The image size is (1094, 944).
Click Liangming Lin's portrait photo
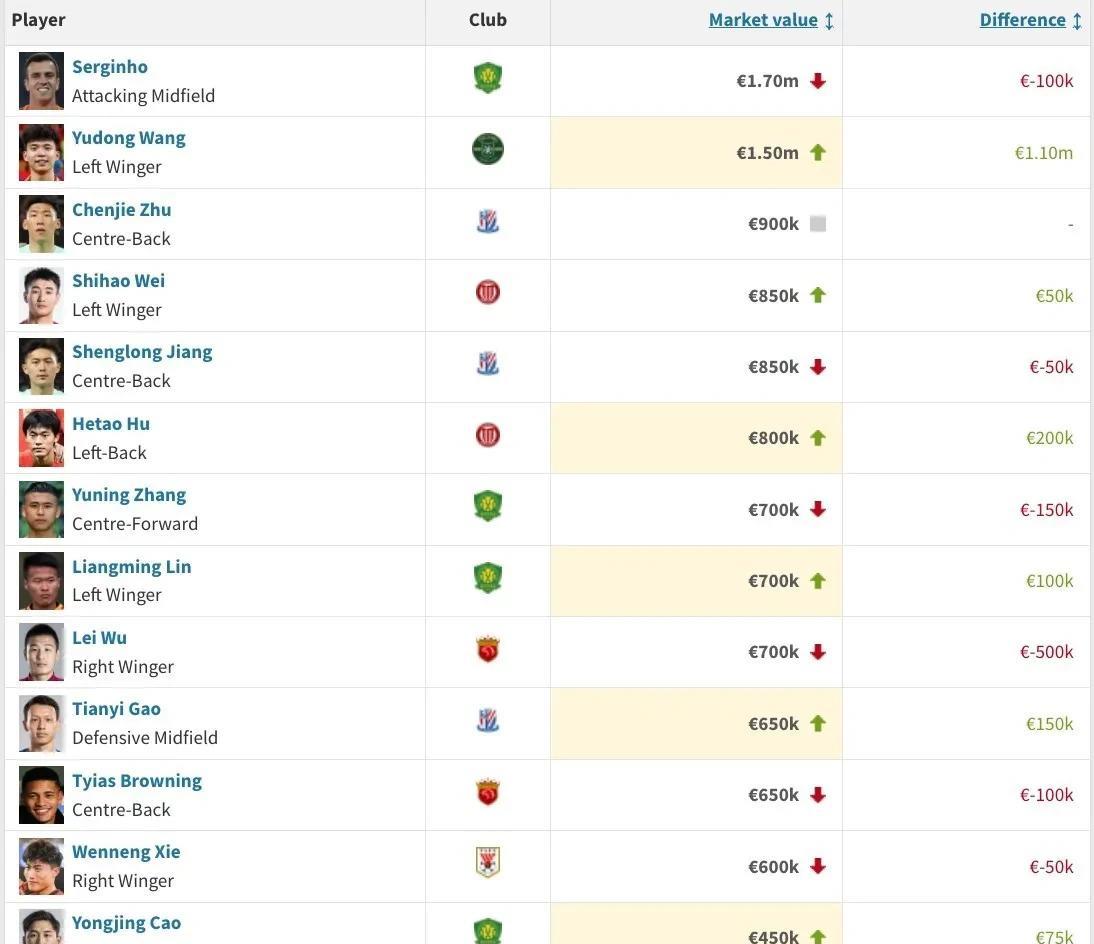(41, 581)
